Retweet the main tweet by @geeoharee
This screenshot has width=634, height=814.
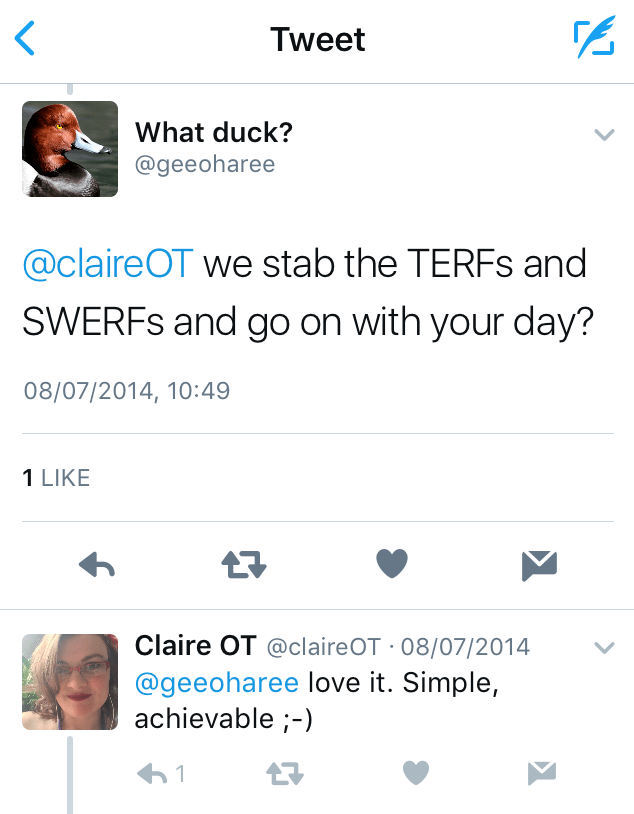pos(243,567)
